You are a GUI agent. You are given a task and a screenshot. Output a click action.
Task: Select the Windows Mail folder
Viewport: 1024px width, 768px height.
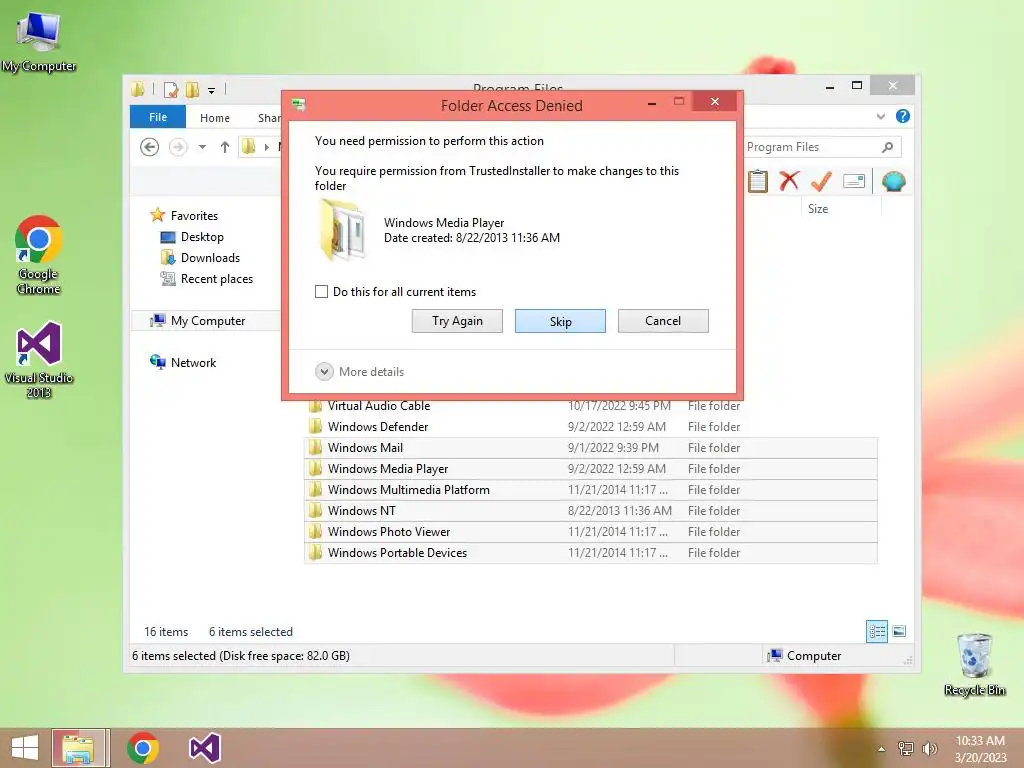tap(591, 447)
